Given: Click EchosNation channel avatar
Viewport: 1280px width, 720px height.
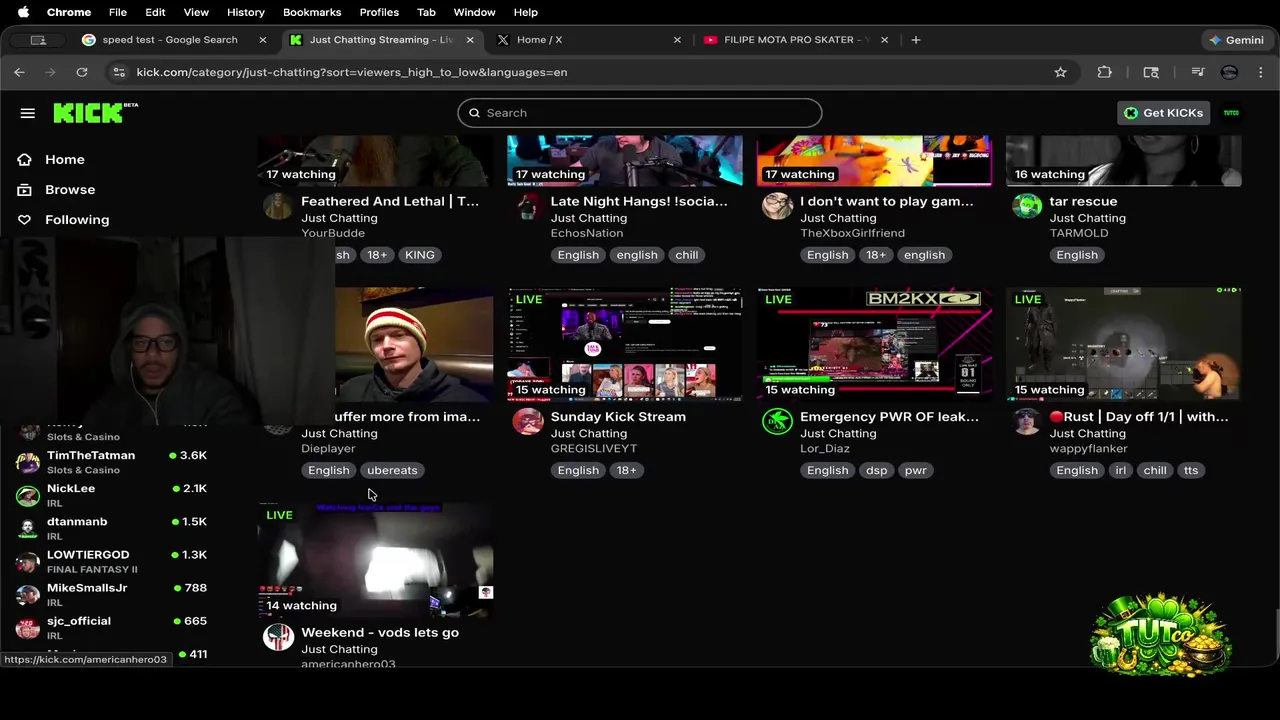Looking at the screenshot, I should [527, 206].
